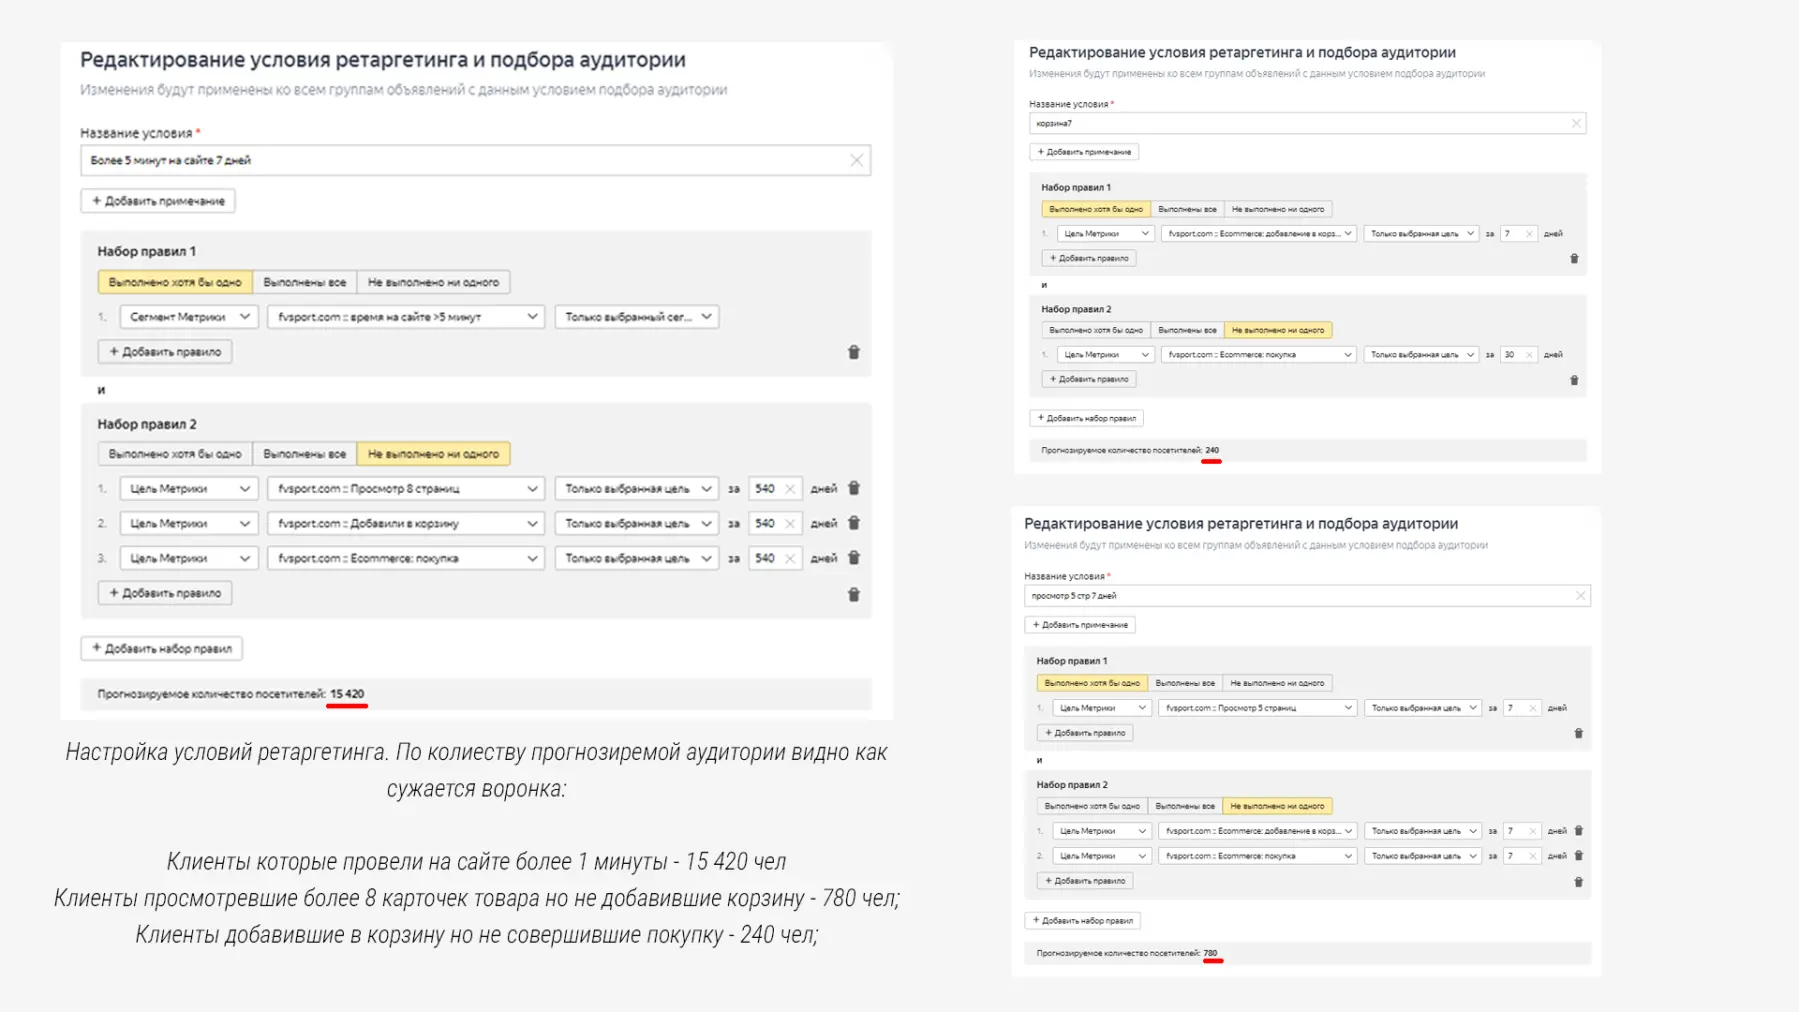Click the 540 days field in the "Добавили в корзину" row

(766, 523)
